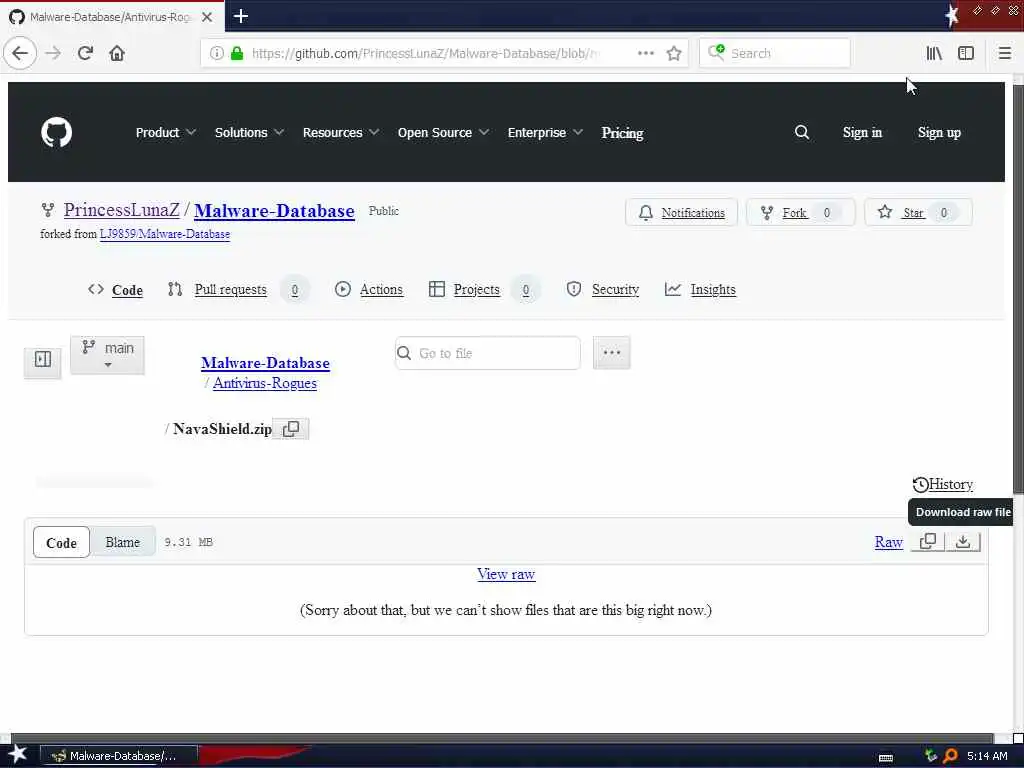Click Raw link
Viewport: 1024px width, 768px height.
888,542
